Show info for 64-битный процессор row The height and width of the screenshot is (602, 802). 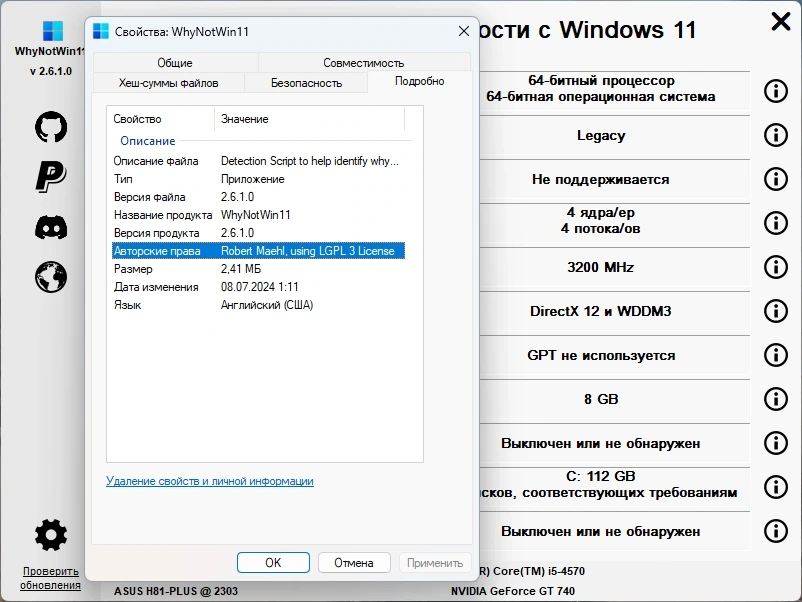(775, 91)
